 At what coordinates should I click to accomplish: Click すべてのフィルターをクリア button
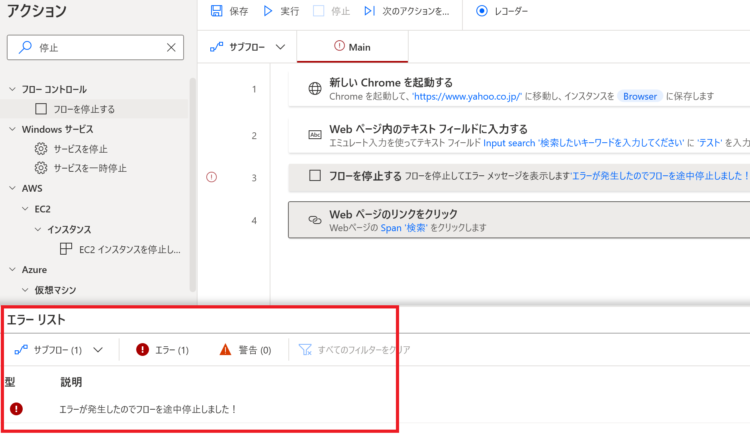point(354,350)
